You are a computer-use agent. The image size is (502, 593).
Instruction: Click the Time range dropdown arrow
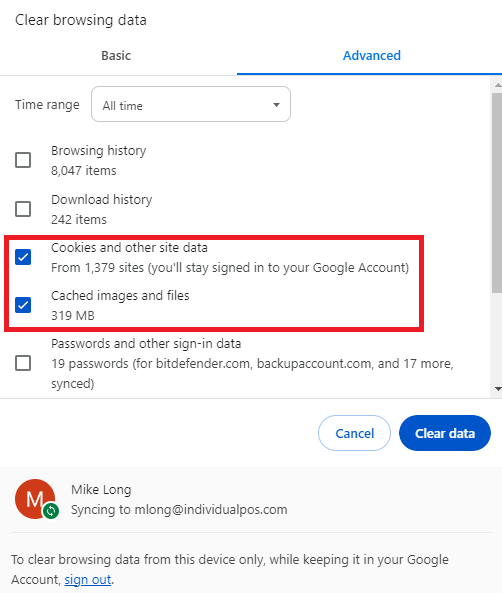coord(277,105)
